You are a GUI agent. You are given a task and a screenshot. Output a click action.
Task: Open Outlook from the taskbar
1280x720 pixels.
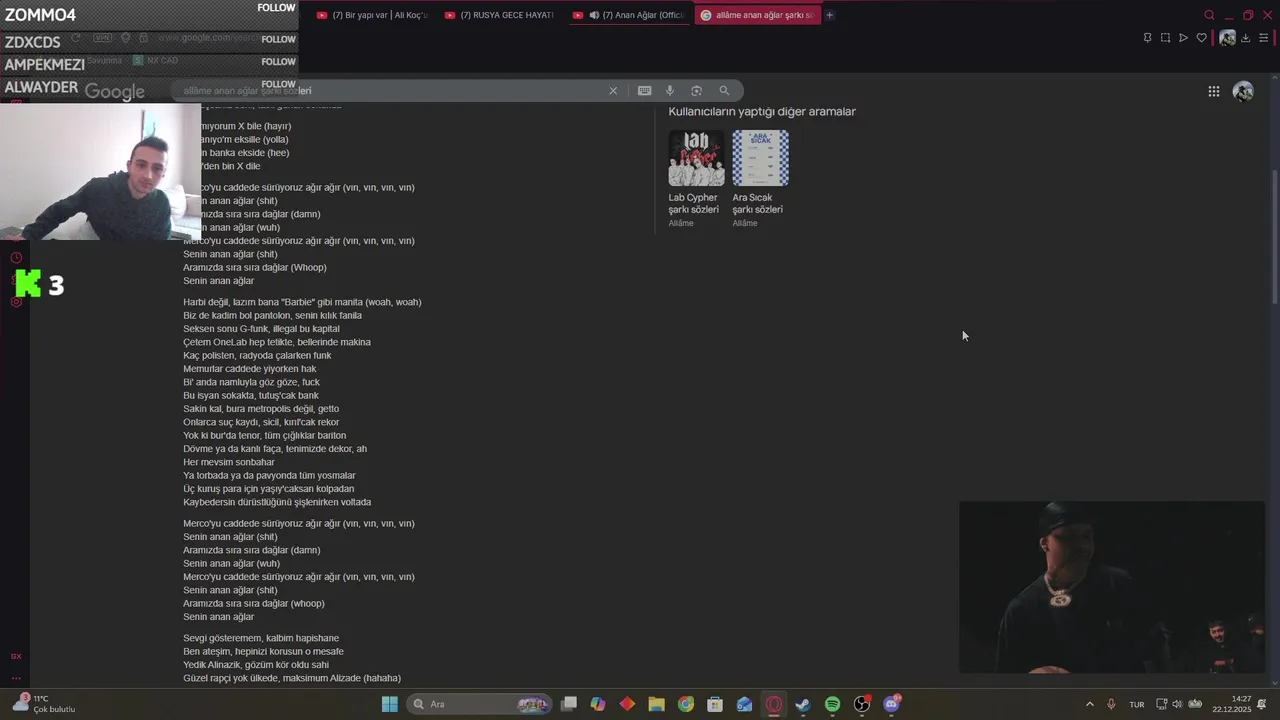pos(744,704)
